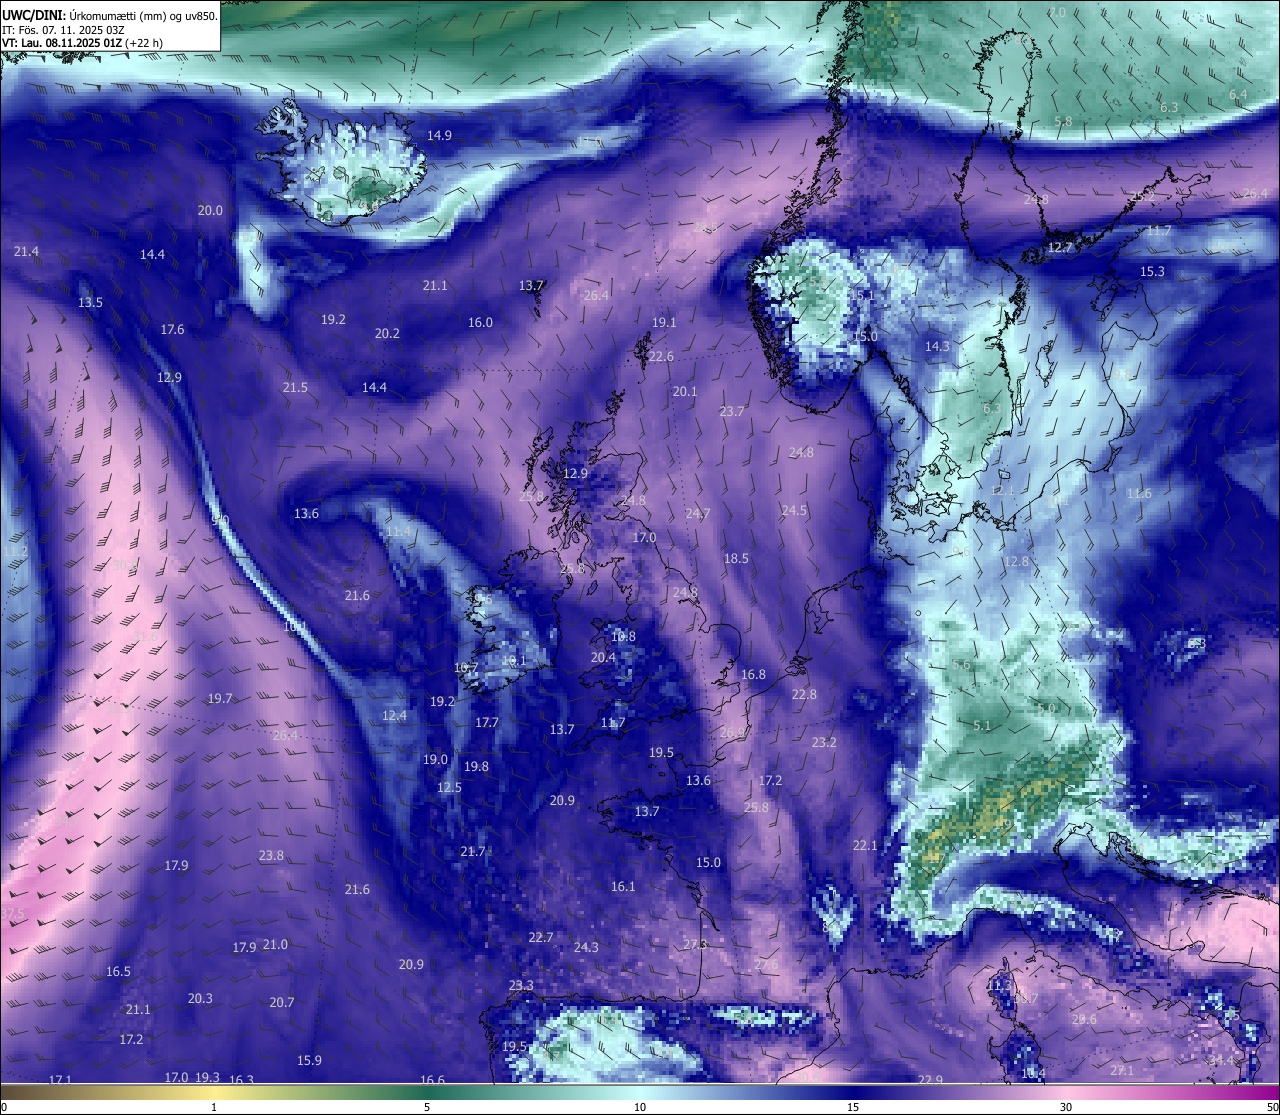The image size is (1280, 1115).
Task: Click the 23.7 value off Norway
Action: pos(731,411)
